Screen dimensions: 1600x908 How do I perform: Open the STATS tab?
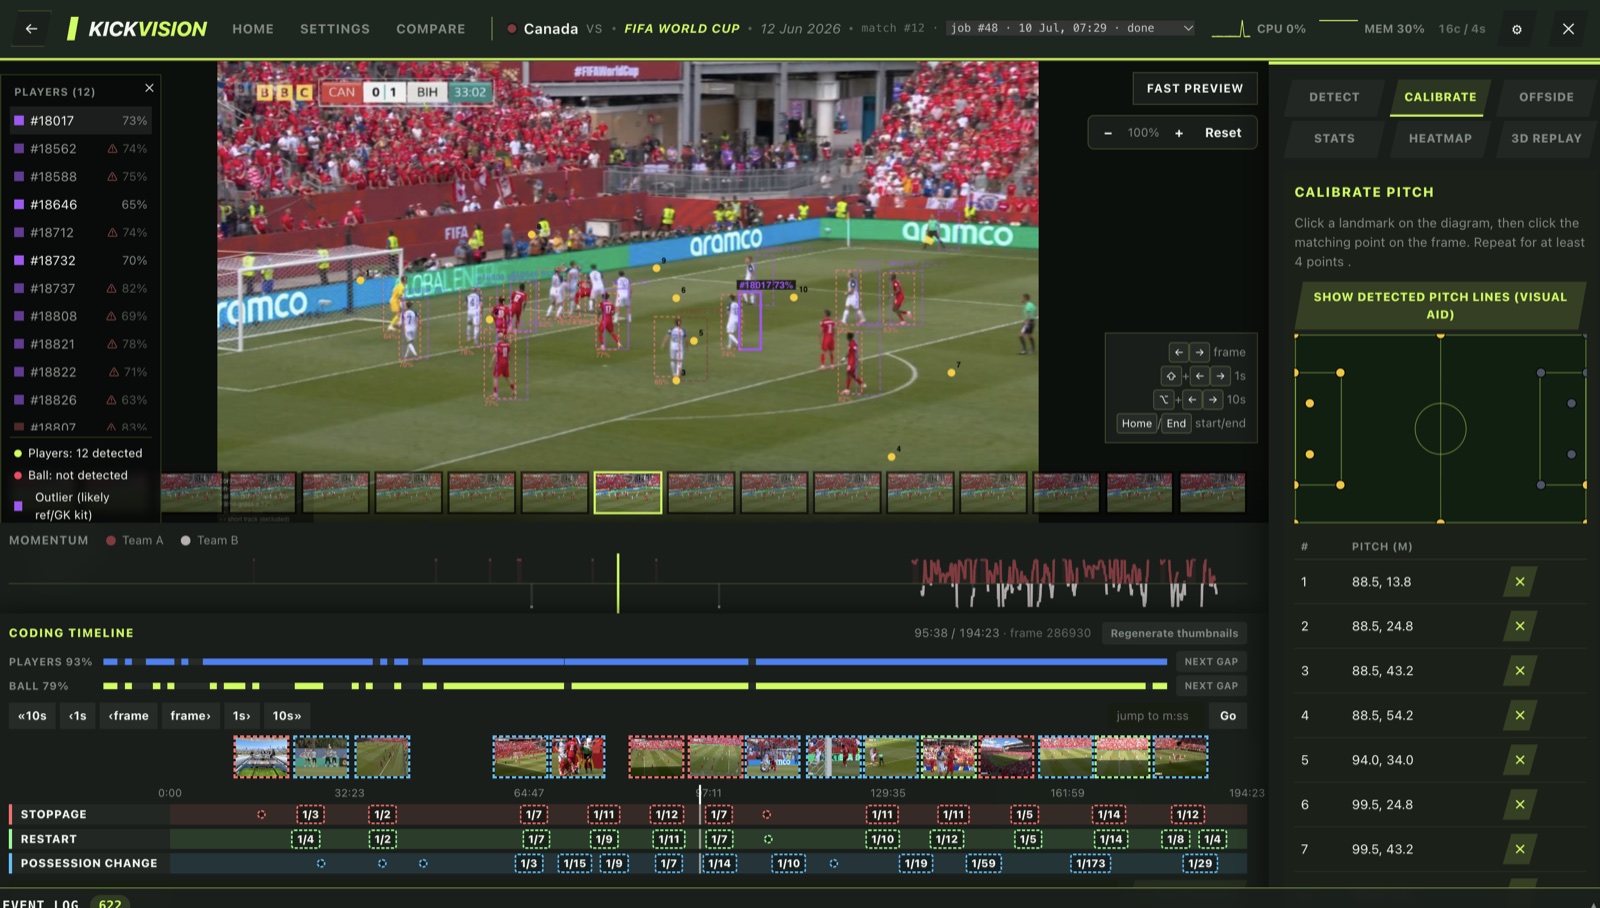1334,138
